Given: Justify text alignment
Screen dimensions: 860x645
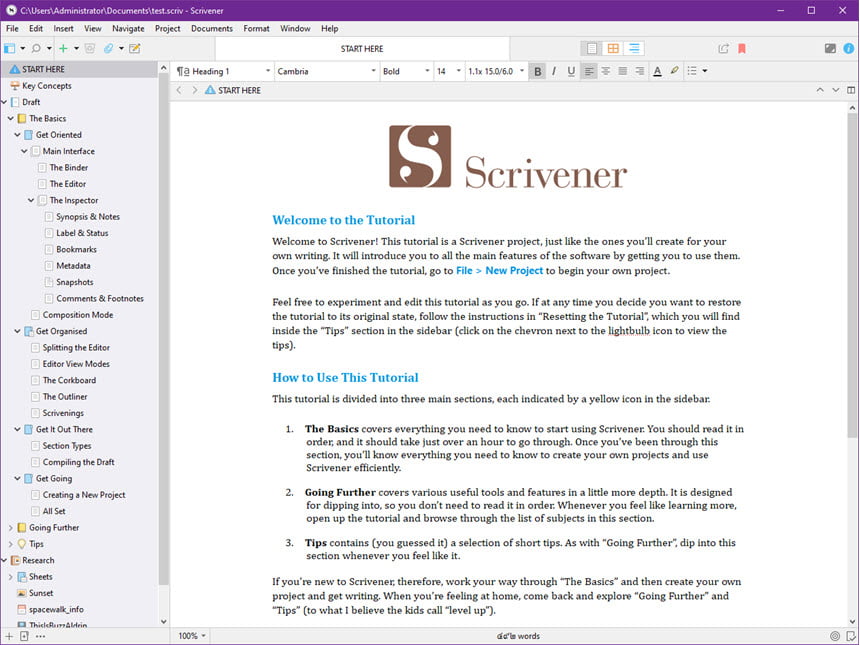Looking at the screenshot, I should [623, 71].
